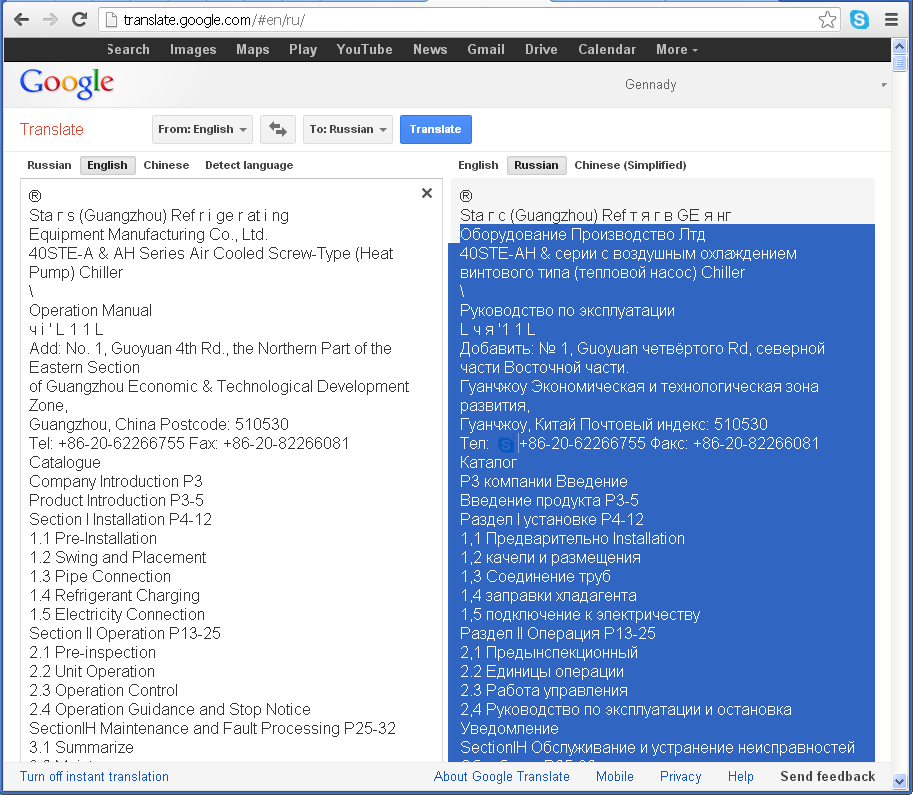Click source line '3.1 Summarize'
This screenshot has width=914, height=795.
tap(82, 748)
